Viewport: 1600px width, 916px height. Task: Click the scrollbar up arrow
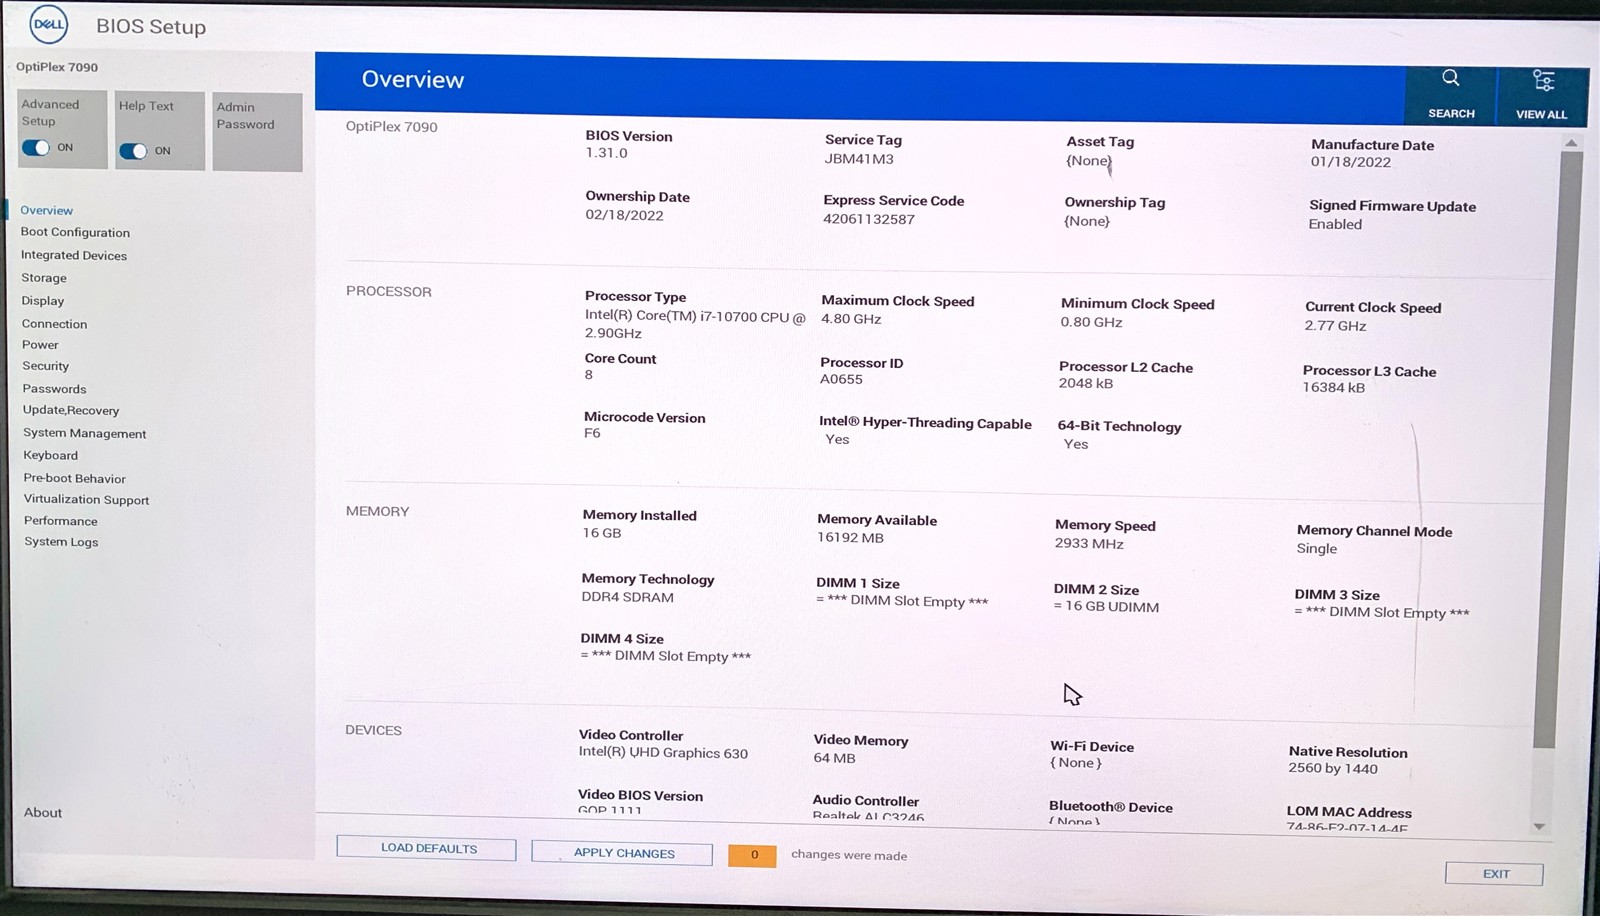tap(1570, 143)
